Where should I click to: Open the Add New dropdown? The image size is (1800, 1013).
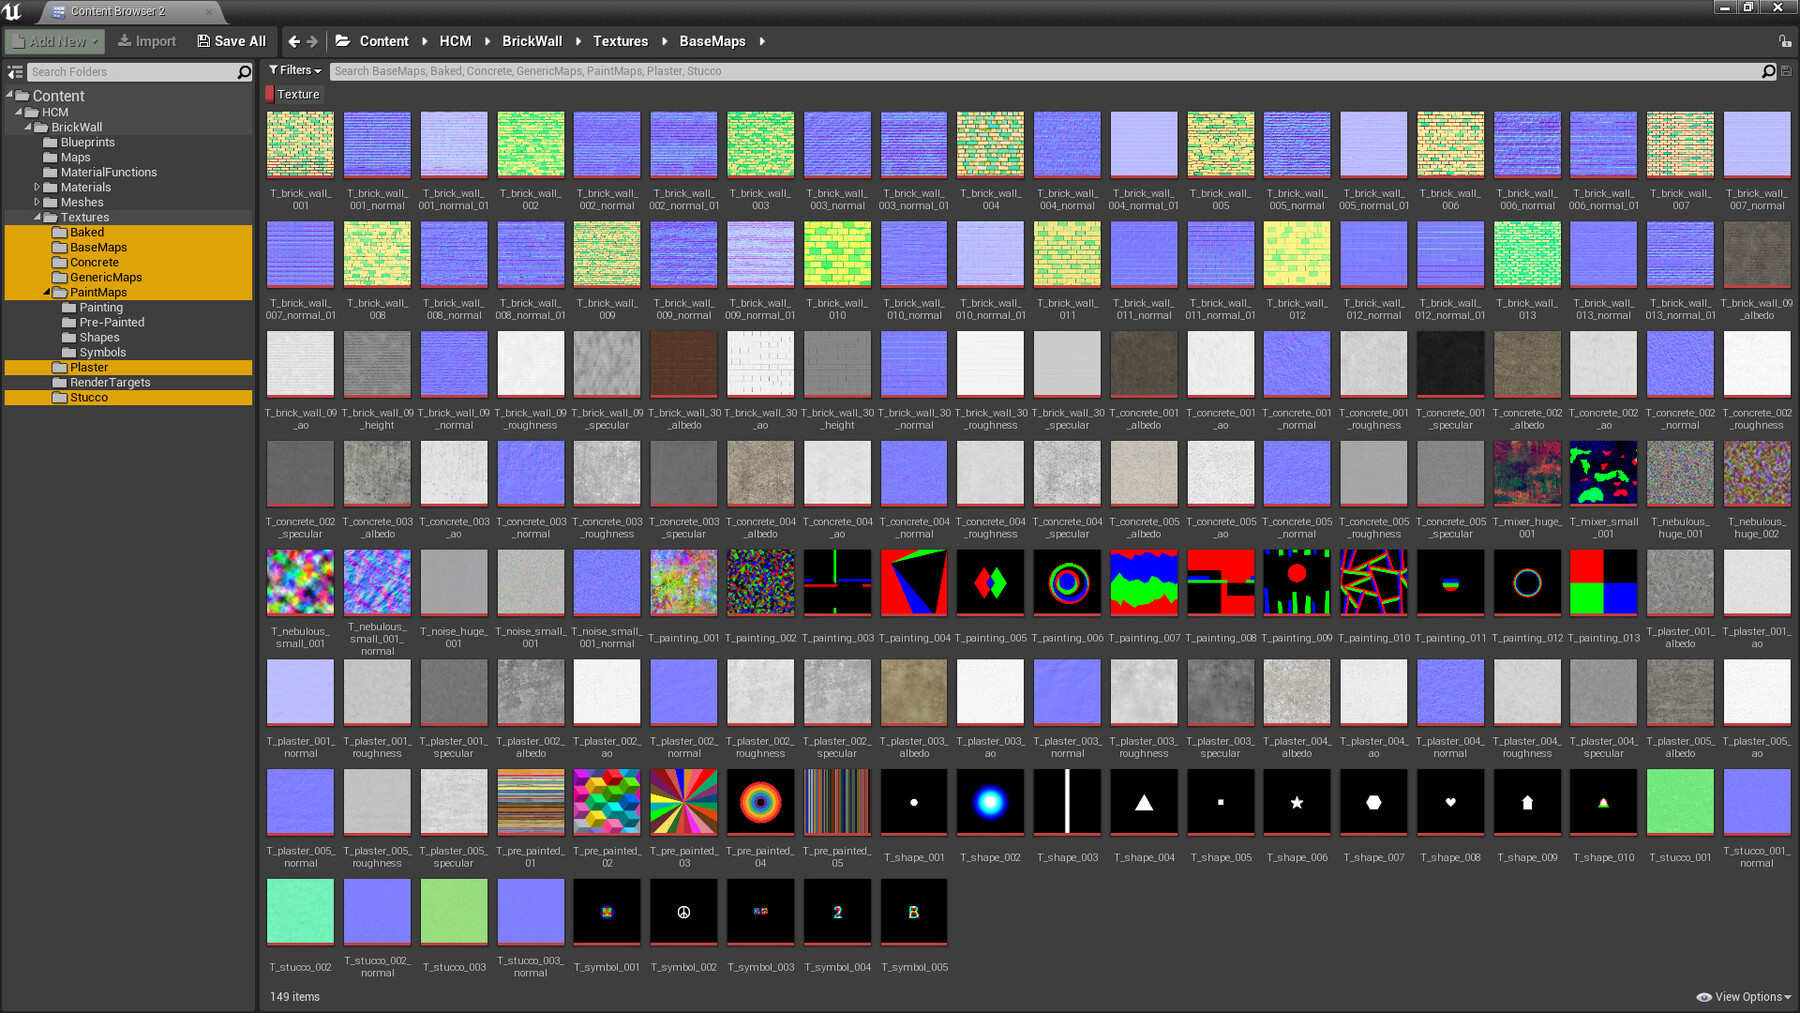pyautogui.click(x=55, y=41)
